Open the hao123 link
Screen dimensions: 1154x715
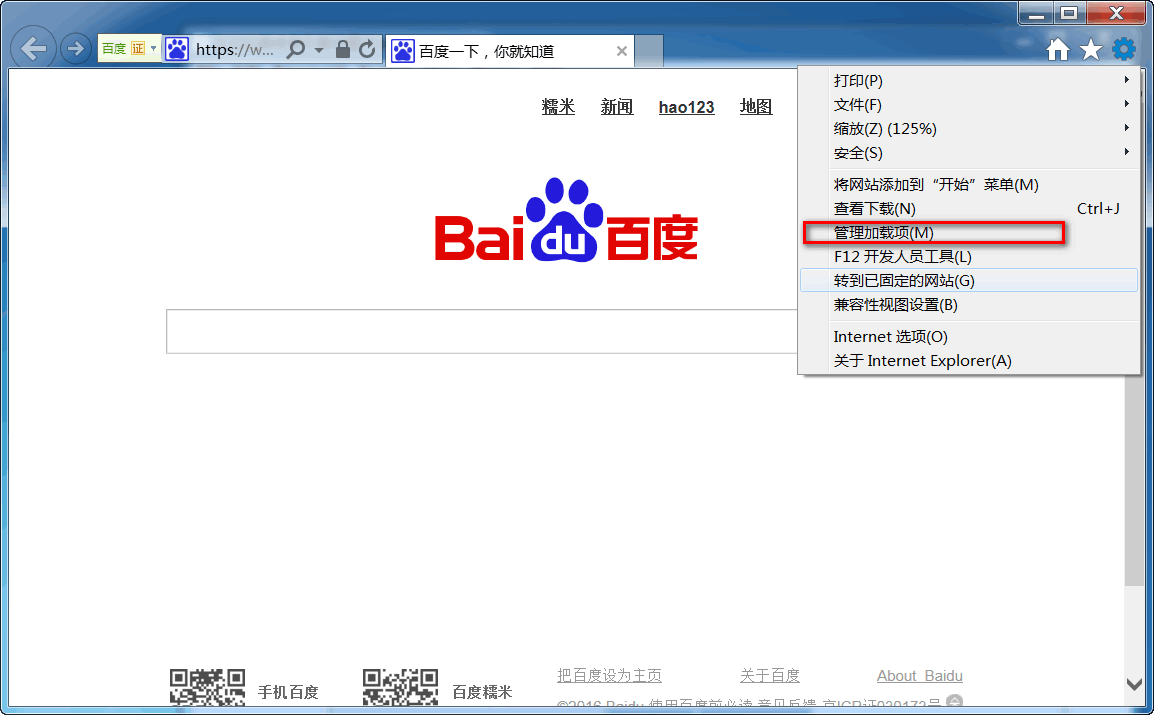686,107
